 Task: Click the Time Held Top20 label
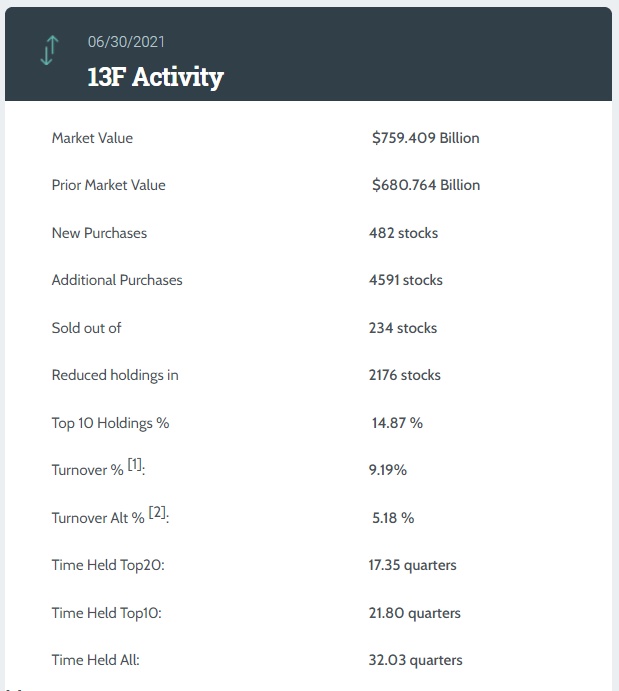107,565
